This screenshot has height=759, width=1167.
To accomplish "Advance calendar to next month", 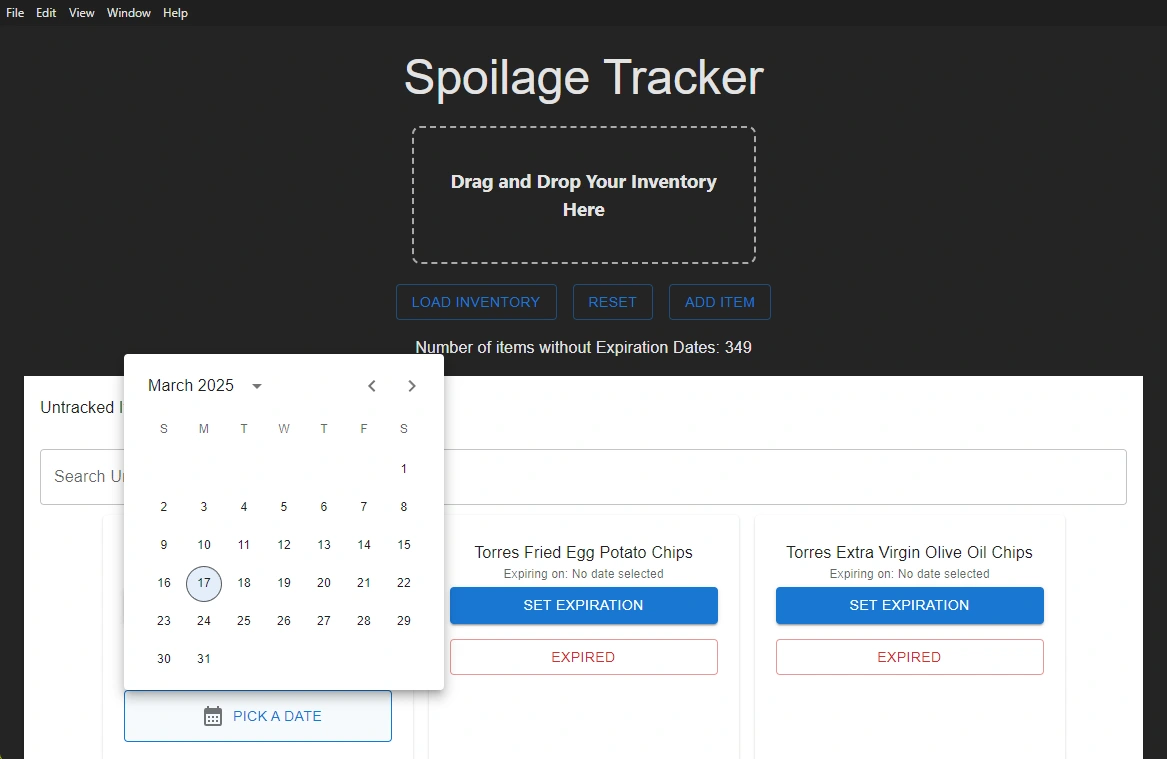I will click(412, 386).
